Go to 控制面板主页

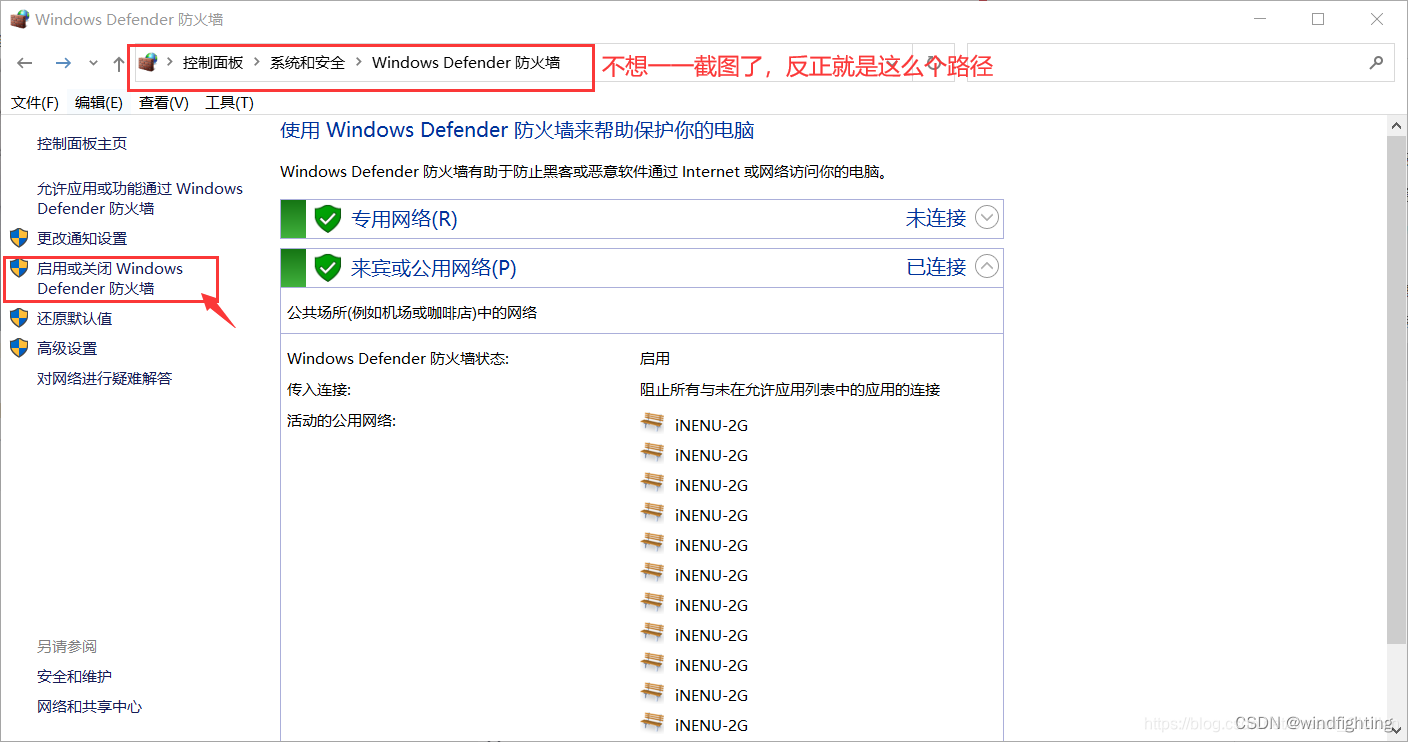pos(82,143)
